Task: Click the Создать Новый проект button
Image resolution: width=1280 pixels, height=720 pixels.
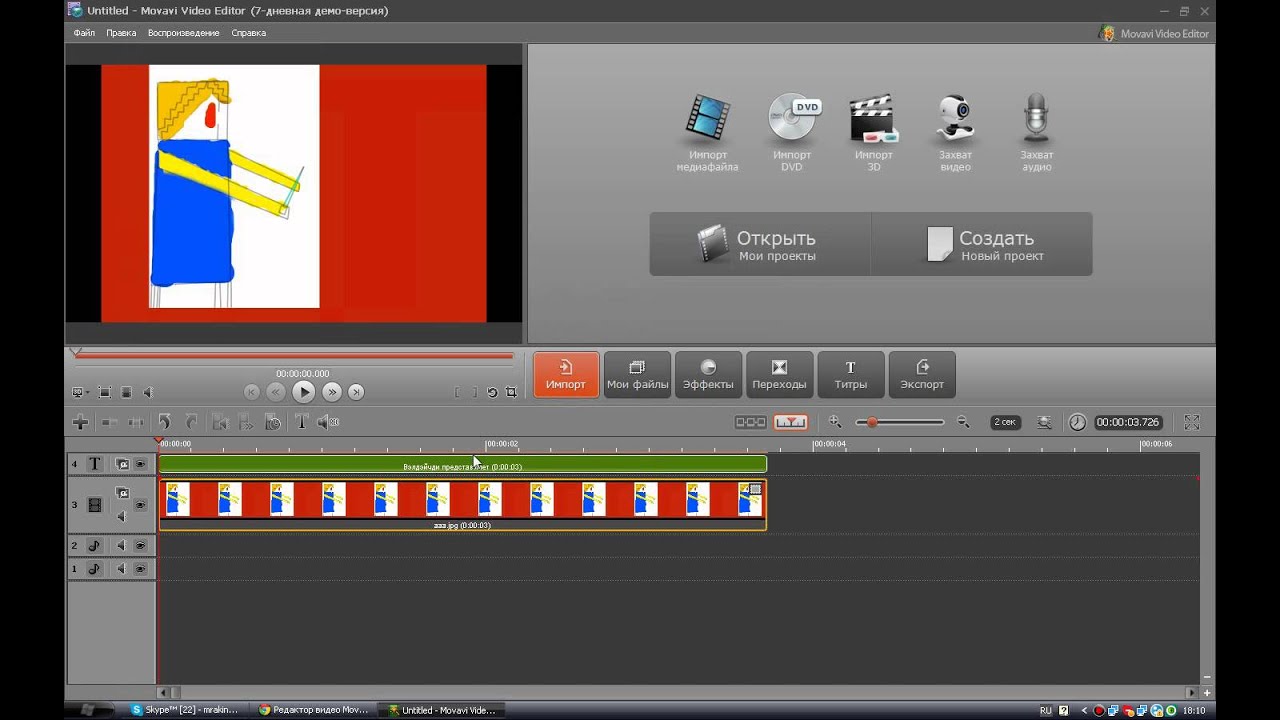Action: click(982, 244)
